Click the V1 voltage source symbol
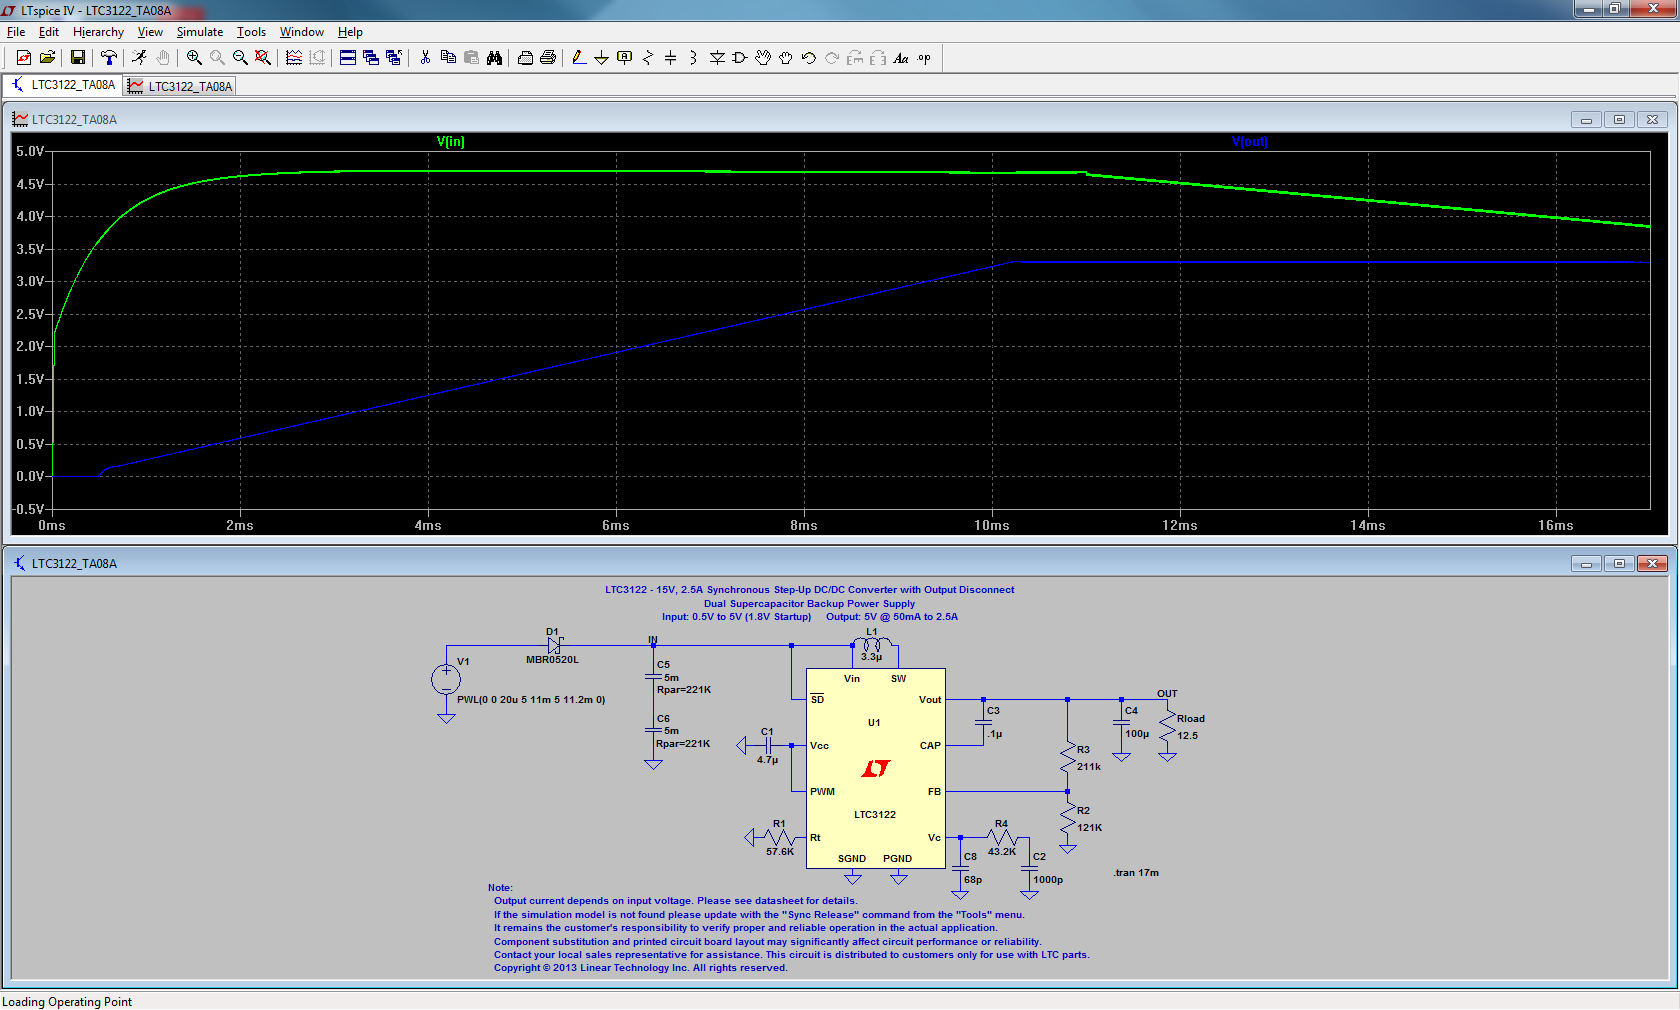The width and height of the screenshot is (1680, 1010). 446,680
